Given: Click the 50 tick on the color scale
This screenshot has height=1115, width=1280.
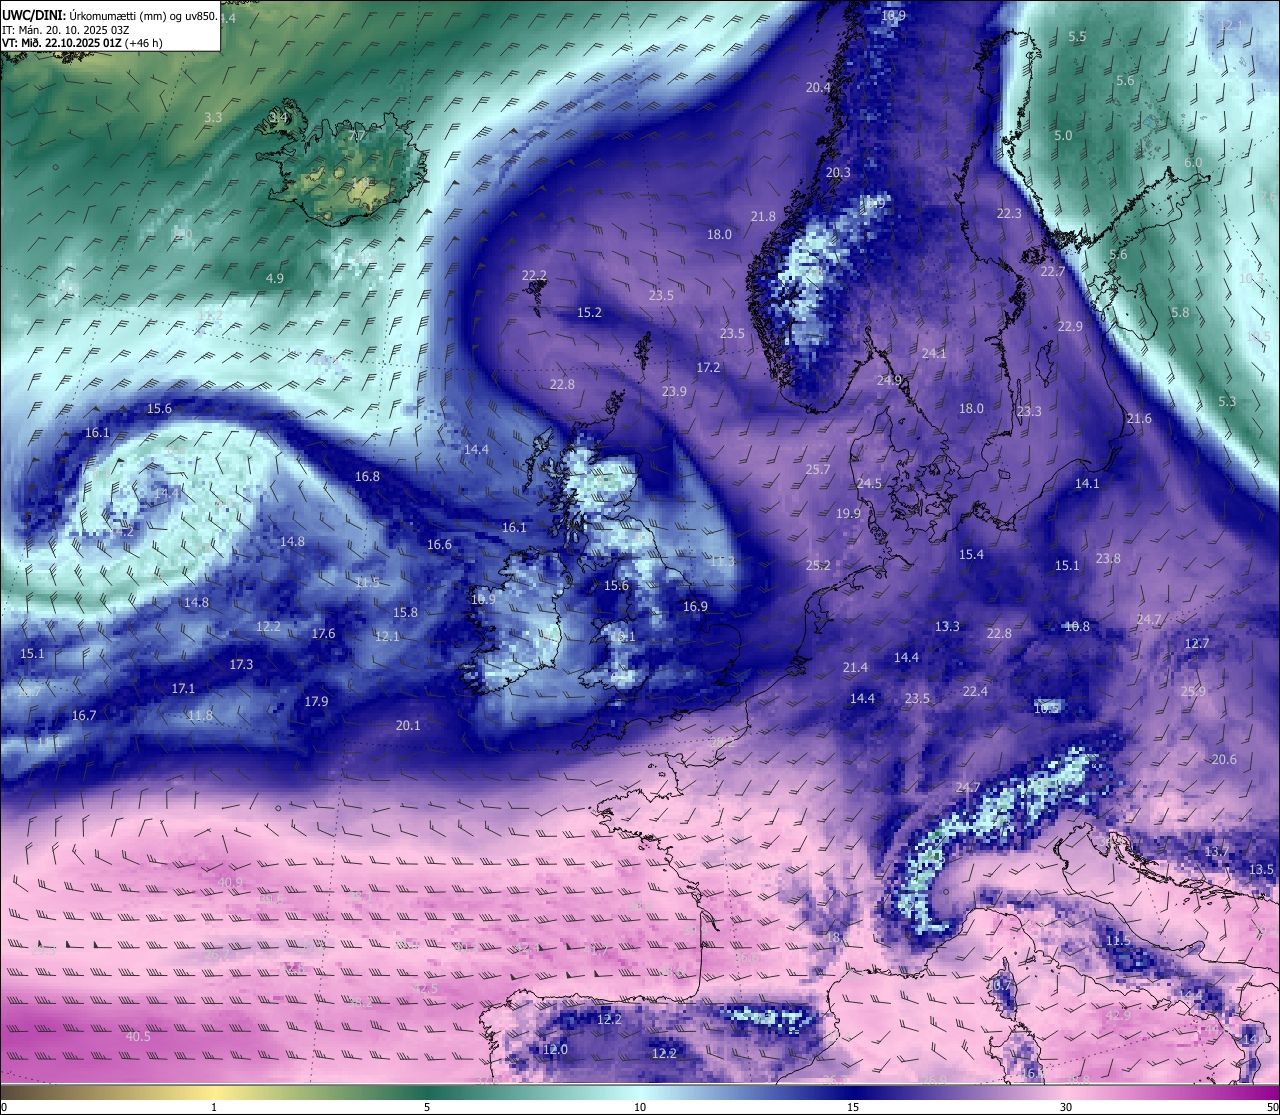Looking at the screenshot, I should (x=1272, y=1107).
